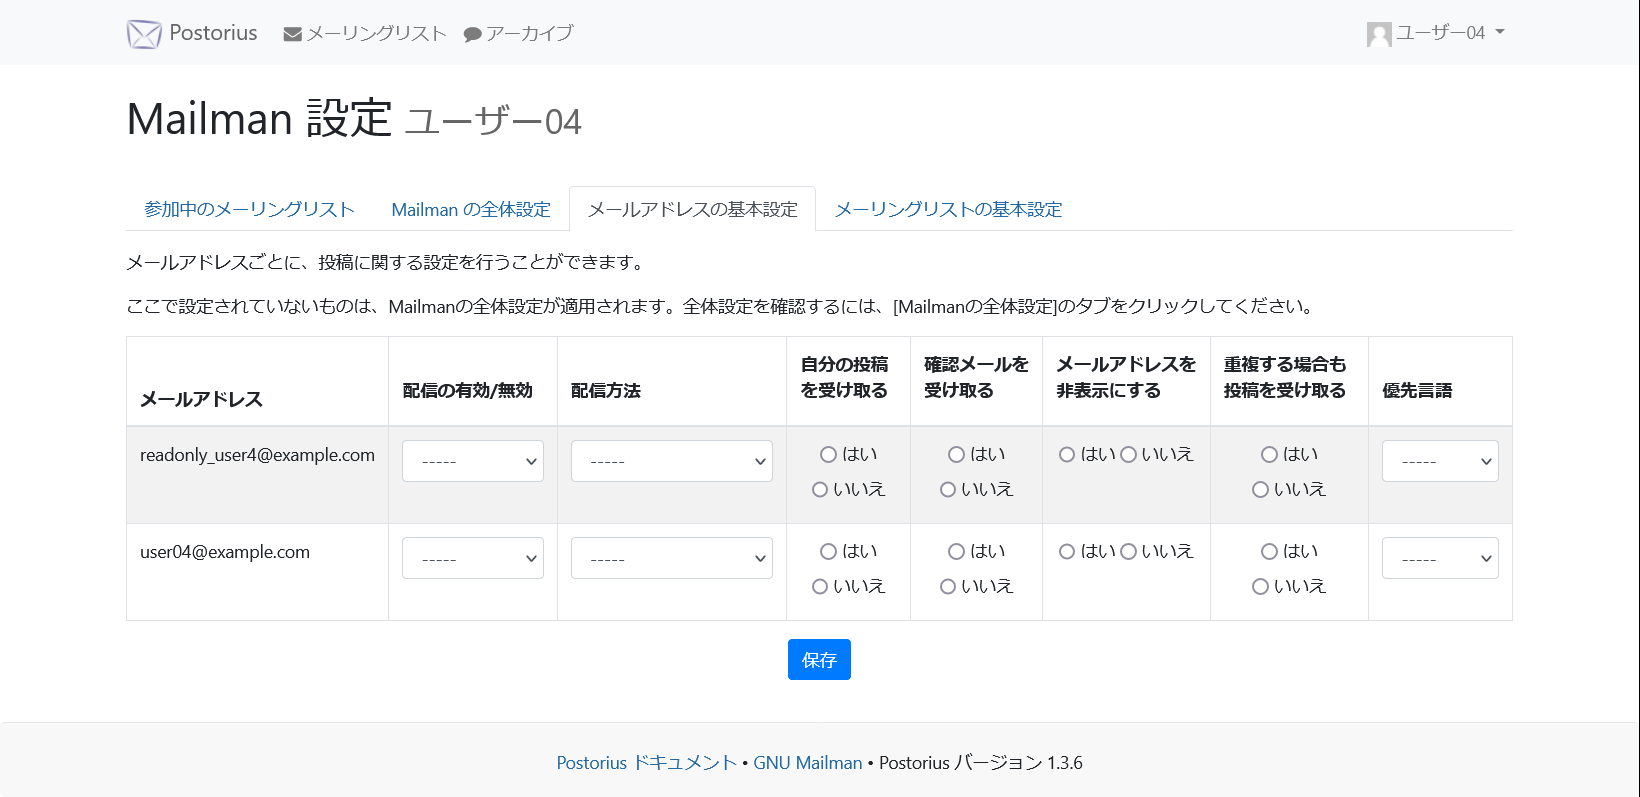The image size is (1640, 797).
Task: Open 配信の有効/無効 dropdown for readonly_user4@example.com
Action: pos(473,461)
